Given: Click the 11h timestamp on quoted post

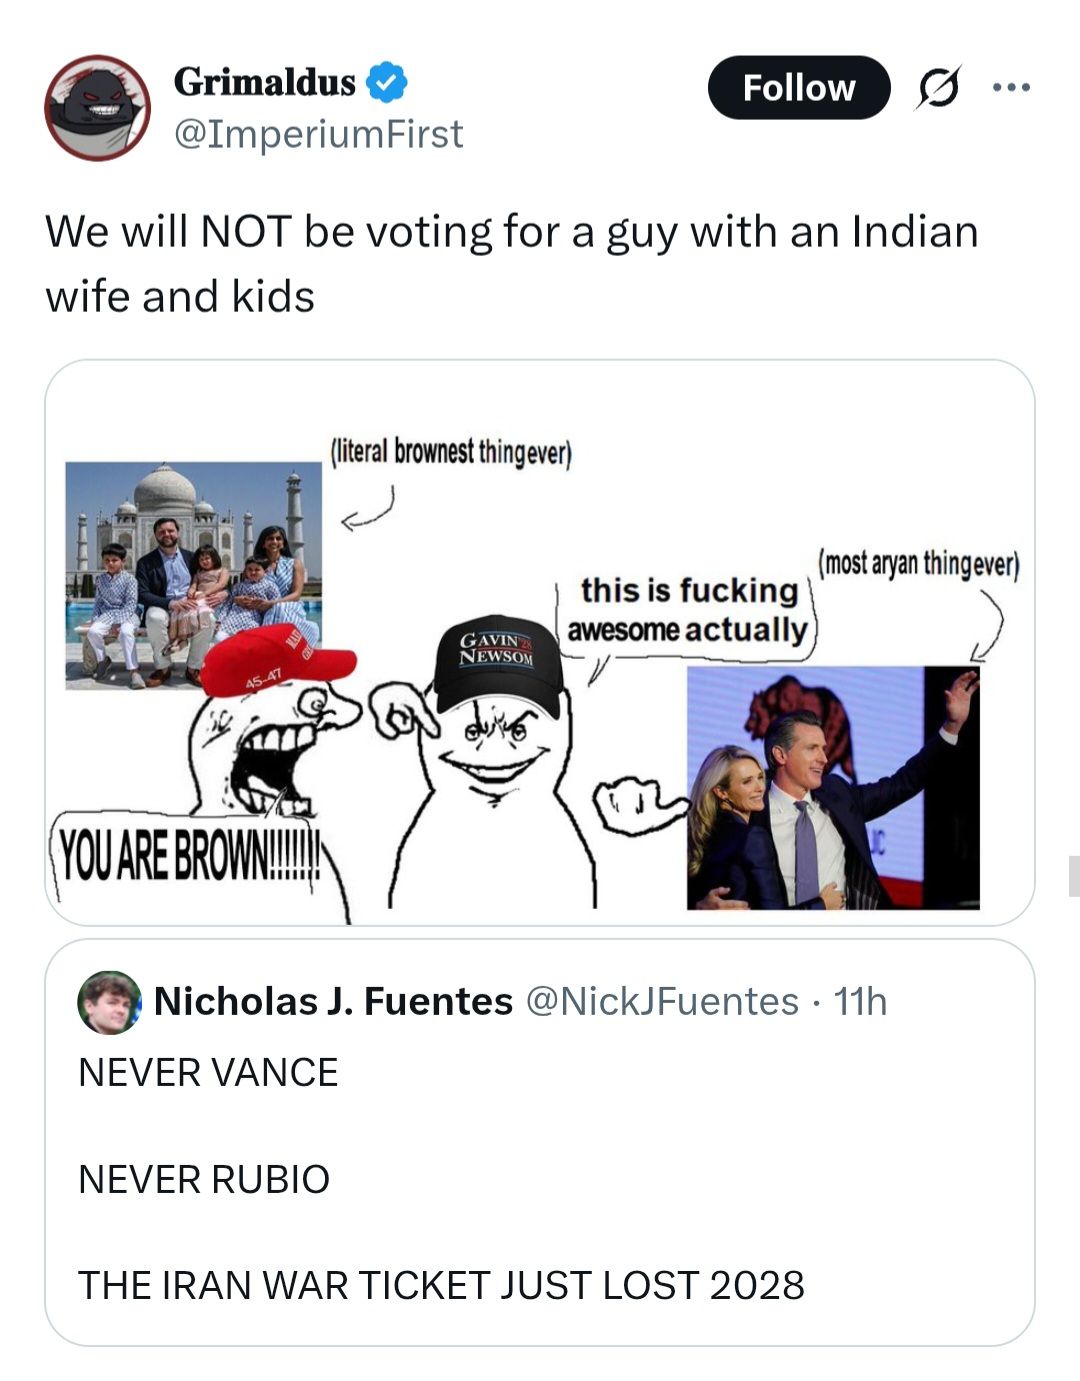Looking at the screenshot, I should pyautogui.click(x=860, y=1001).
